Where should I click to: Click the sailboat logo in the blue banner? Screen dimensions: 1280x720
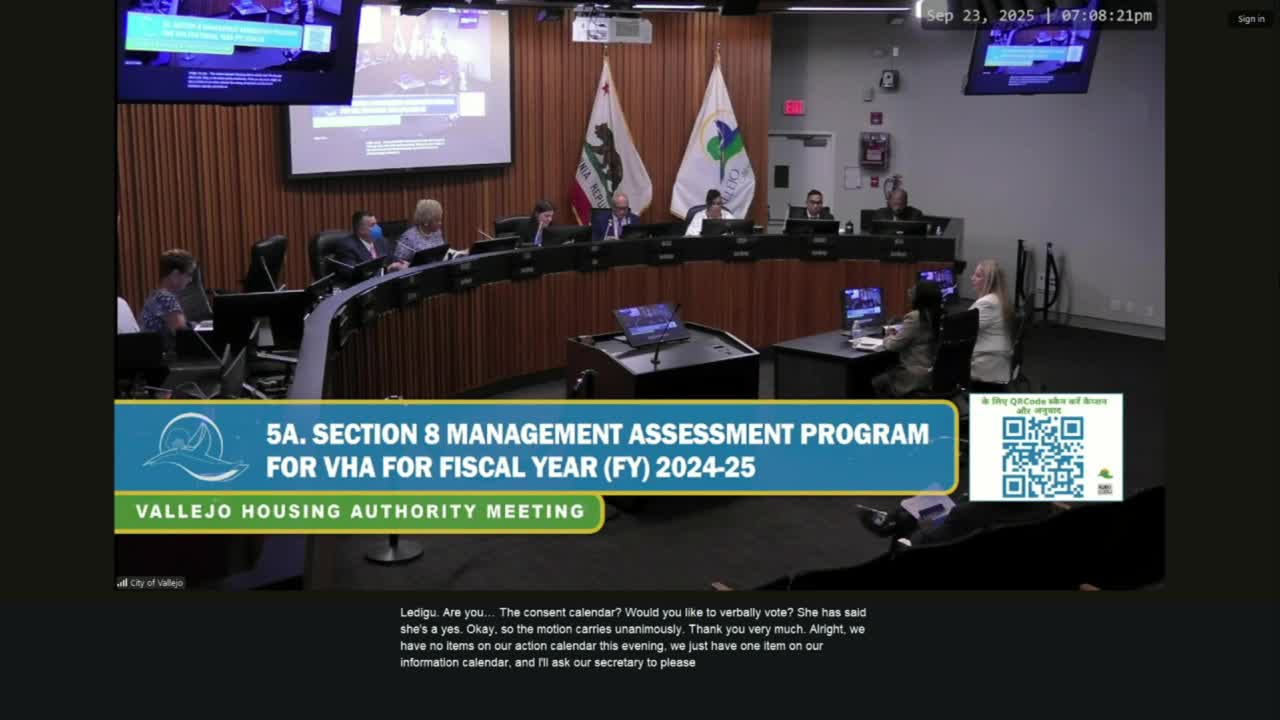[x=195, y=448]
